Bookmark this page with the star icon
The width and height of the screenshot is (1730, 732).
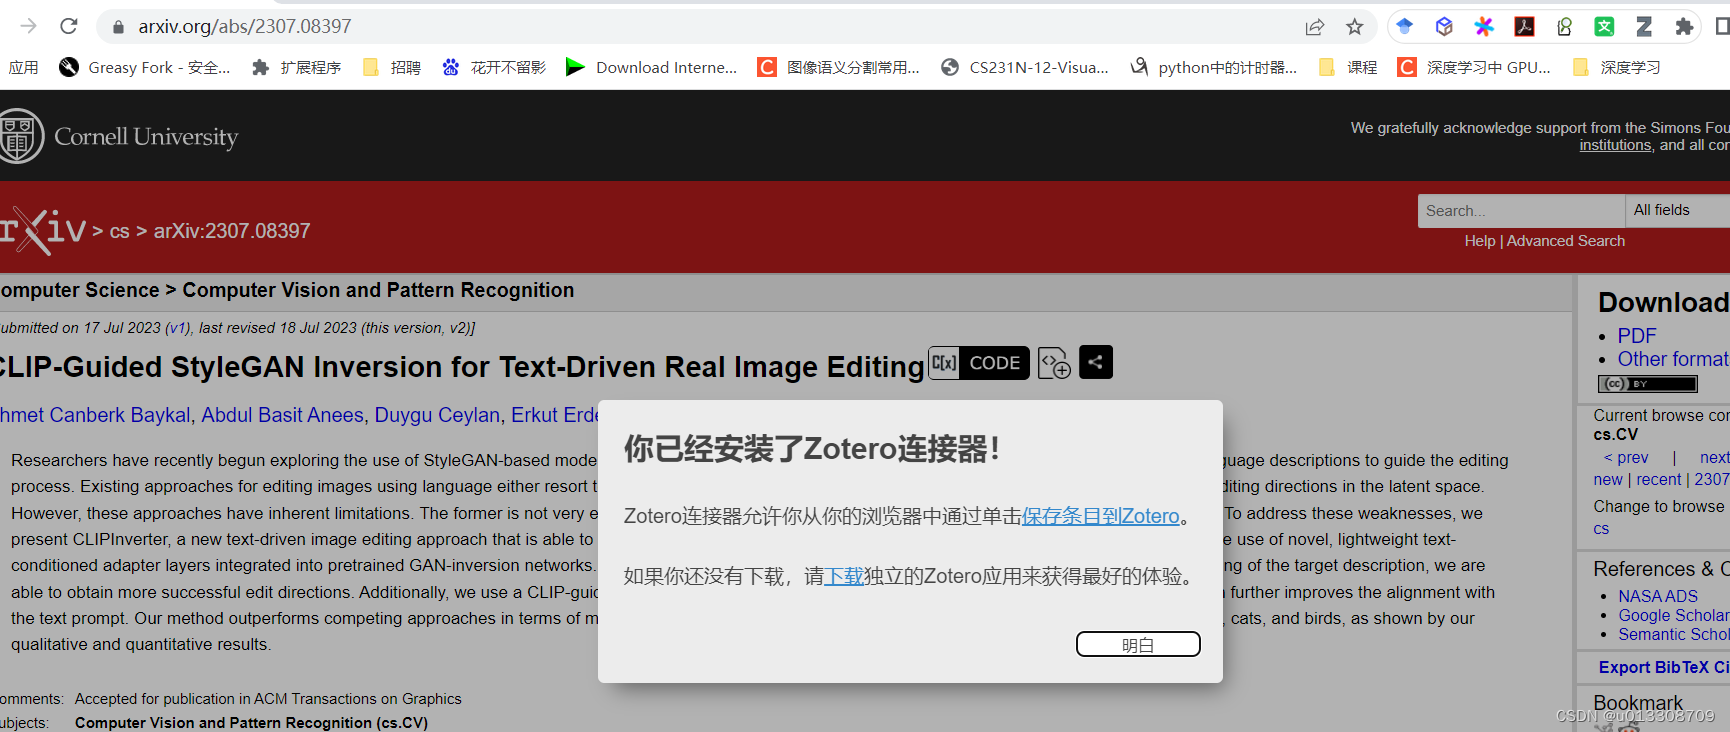click(1354, 27)
